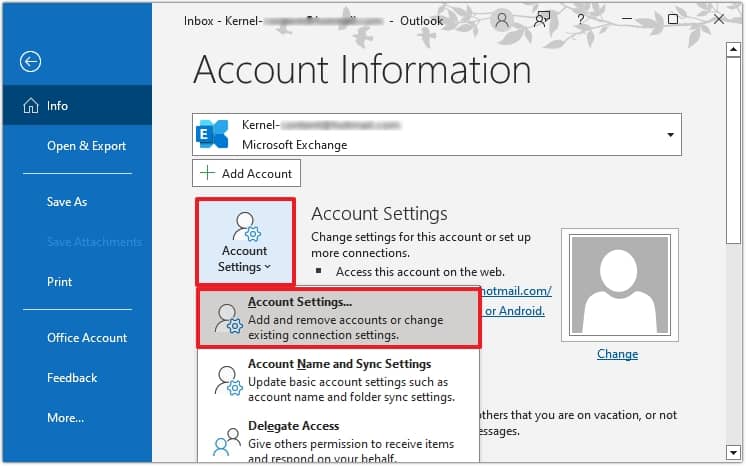
Task: Click the Change link under the profile photo
Action: [x=618, y=354]
